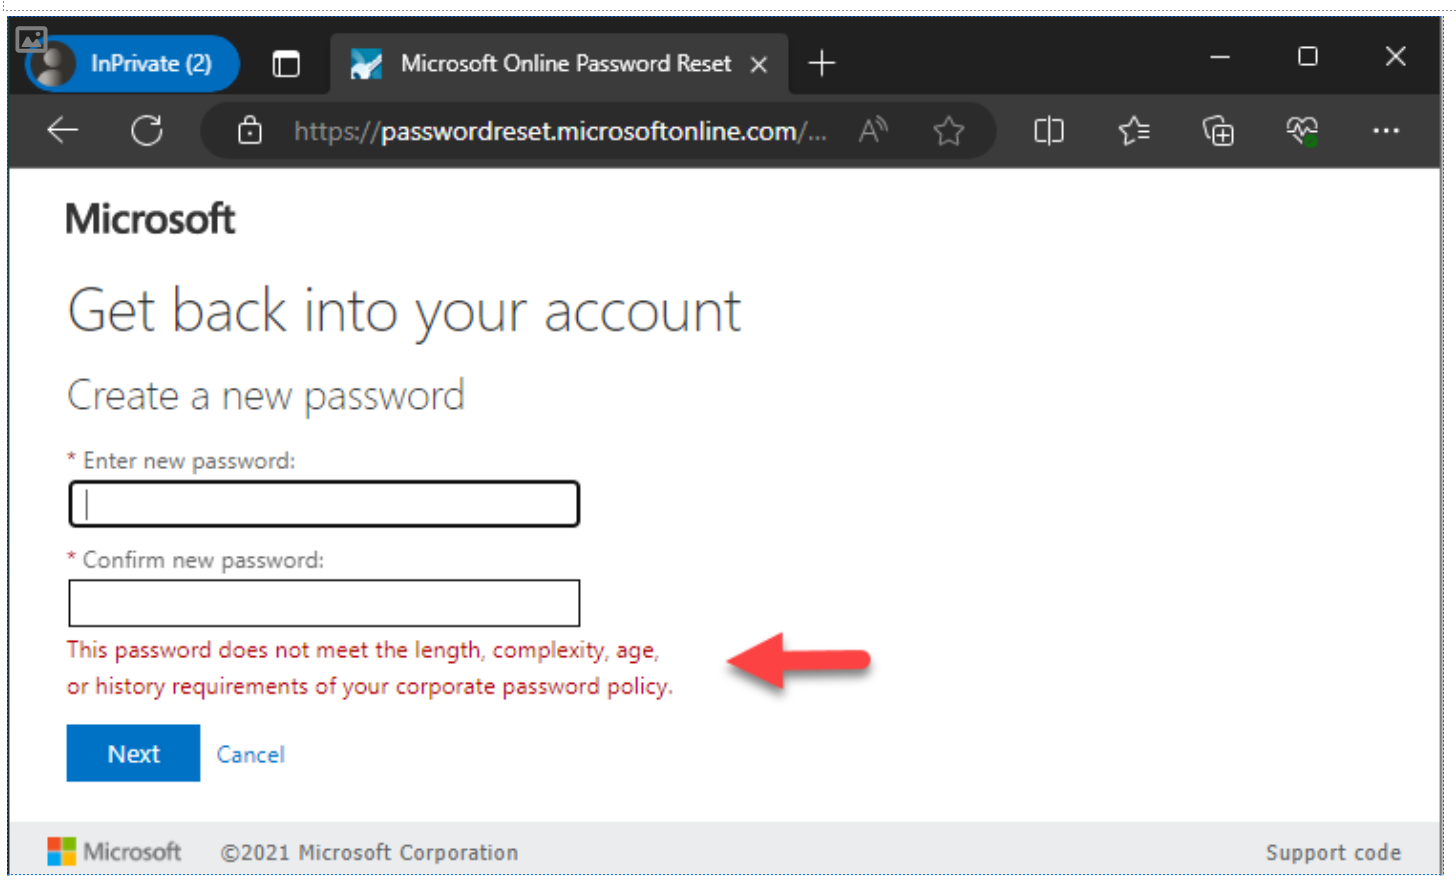The image size is (1456, 885).
Task: Open the split screen icon
Action: 1048,130
